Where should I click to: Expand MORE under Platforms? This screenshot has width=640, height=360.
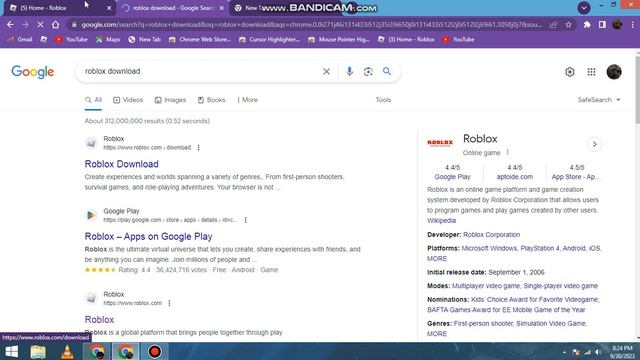coord(437,259)
